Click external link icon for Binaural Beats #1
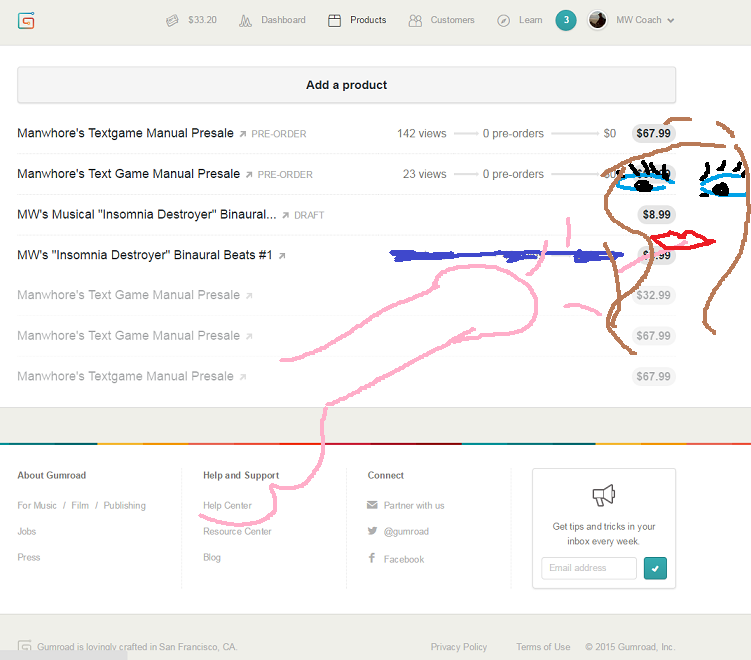Viewport: 751px width, 660px height. pyautogui.click(x=282, y=256)
